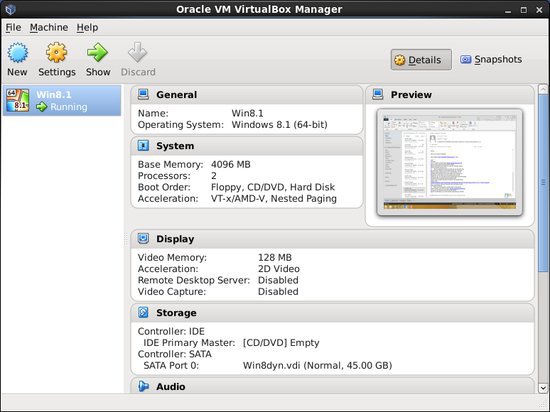This screenshot has height=412, width=550.
Task: Click the greyed Discard arrow icon
Action: pos(138,53)
